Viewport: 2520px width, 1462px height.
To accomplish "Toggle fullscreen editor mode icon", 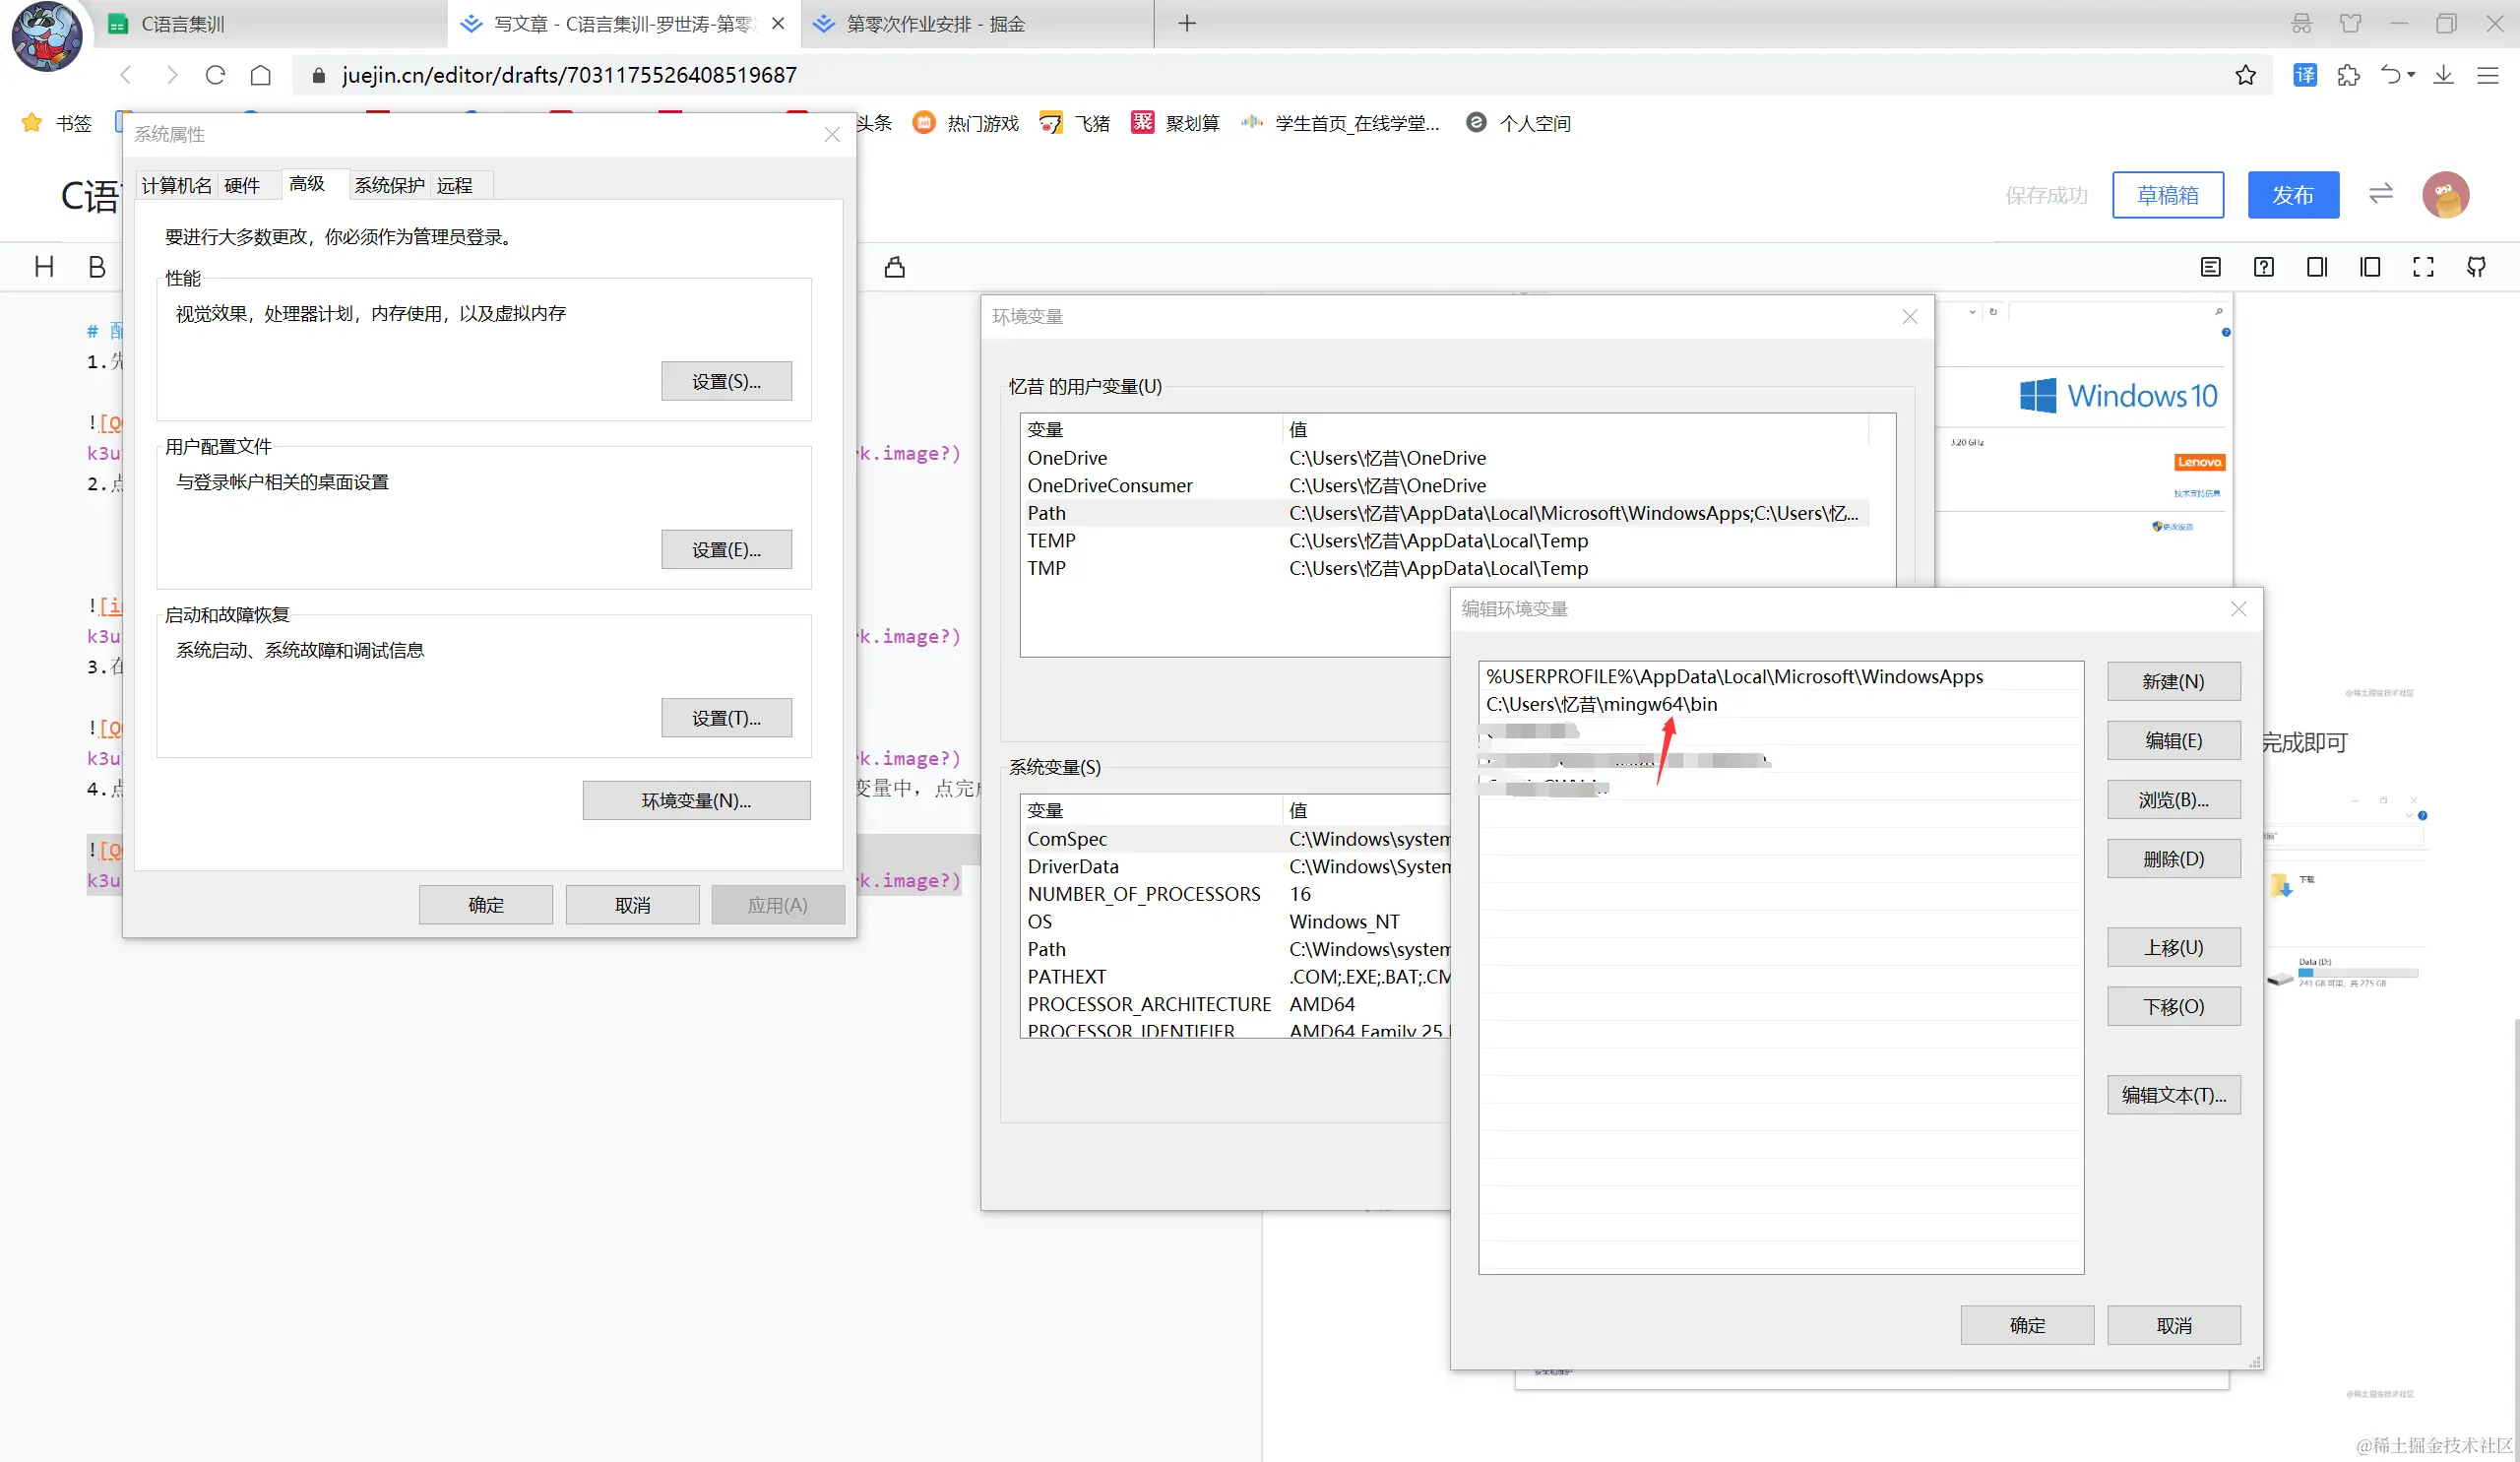I will [2423, 267].
